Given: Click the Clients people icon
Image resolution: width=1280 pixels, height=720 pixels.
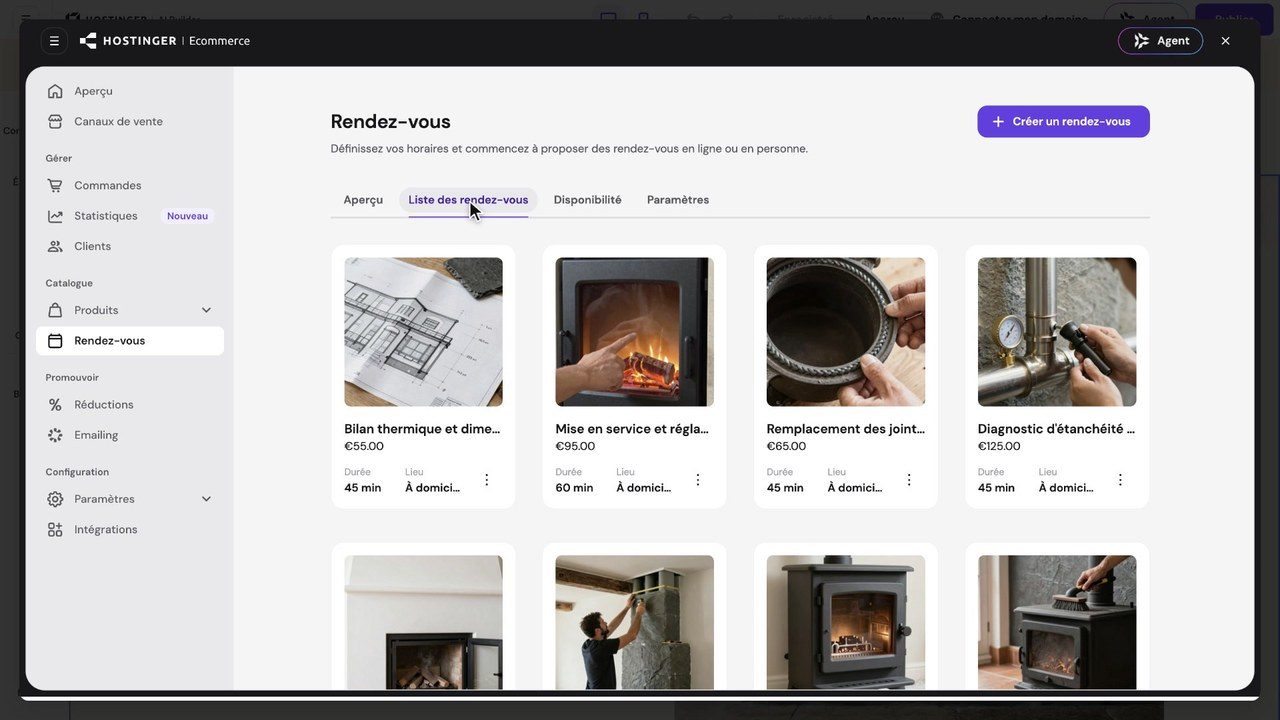Looking at the screenshot, I should tap(55, 246).
